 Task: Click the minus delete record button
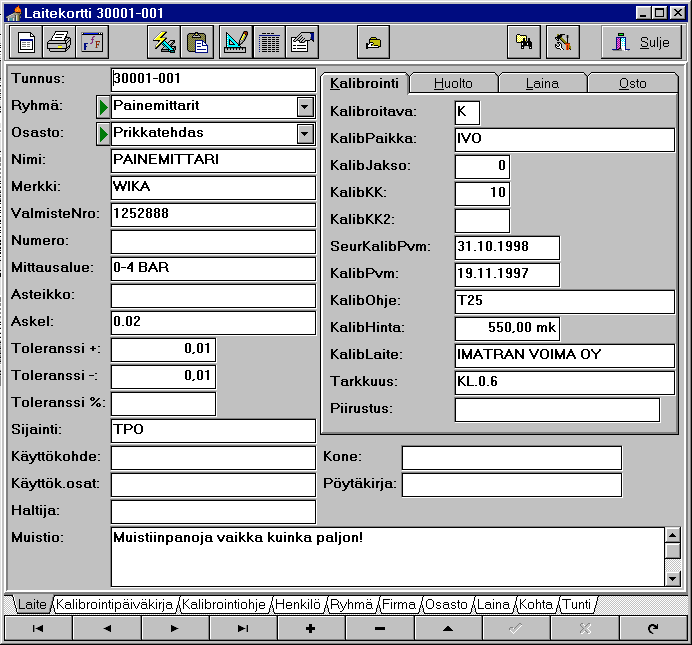tap(380, 628)
